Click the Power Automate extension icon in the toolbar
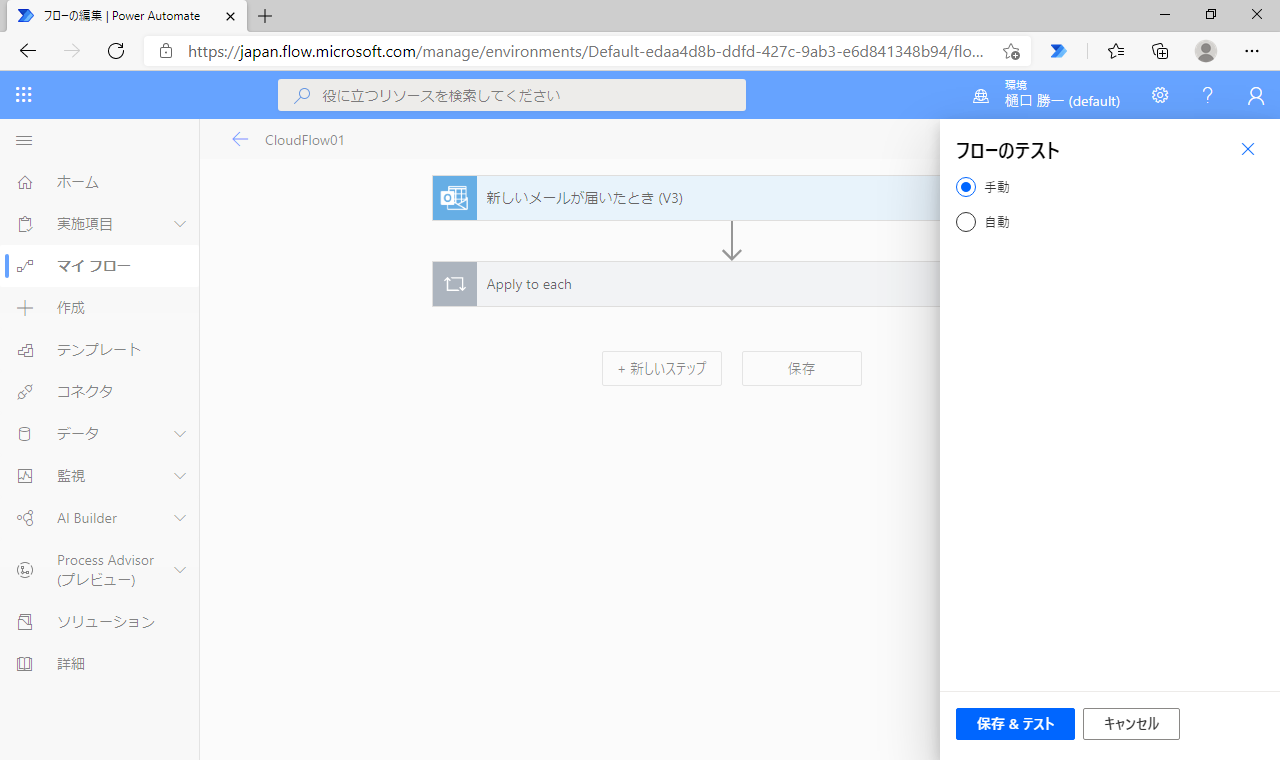 click(1058, 51)
